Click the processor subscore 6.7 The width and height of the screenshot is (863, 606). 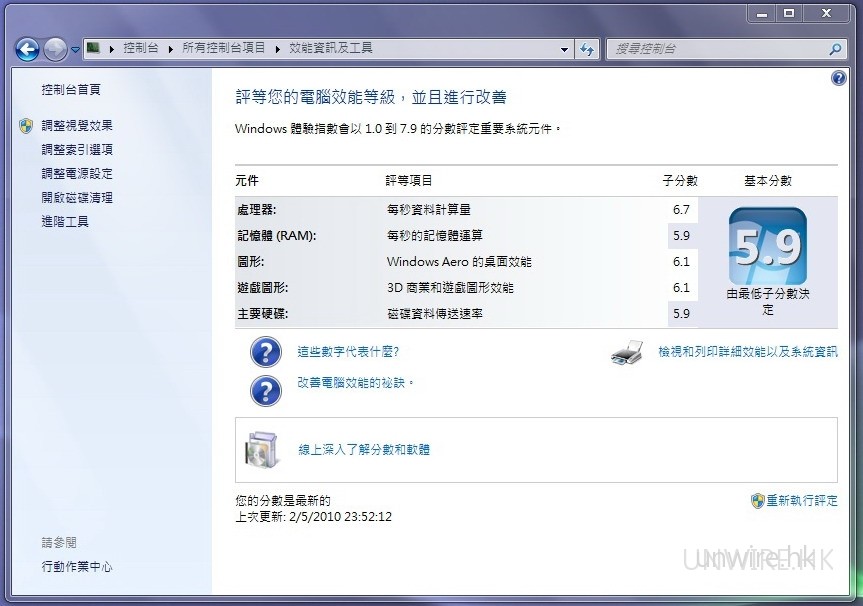click(x=681, y=210)
